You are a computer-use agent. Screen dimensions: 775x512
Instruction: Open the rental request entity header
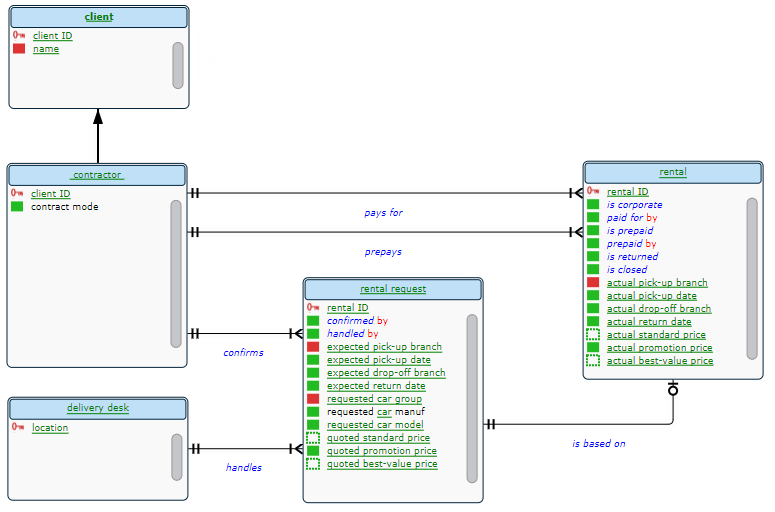(393, 289)
